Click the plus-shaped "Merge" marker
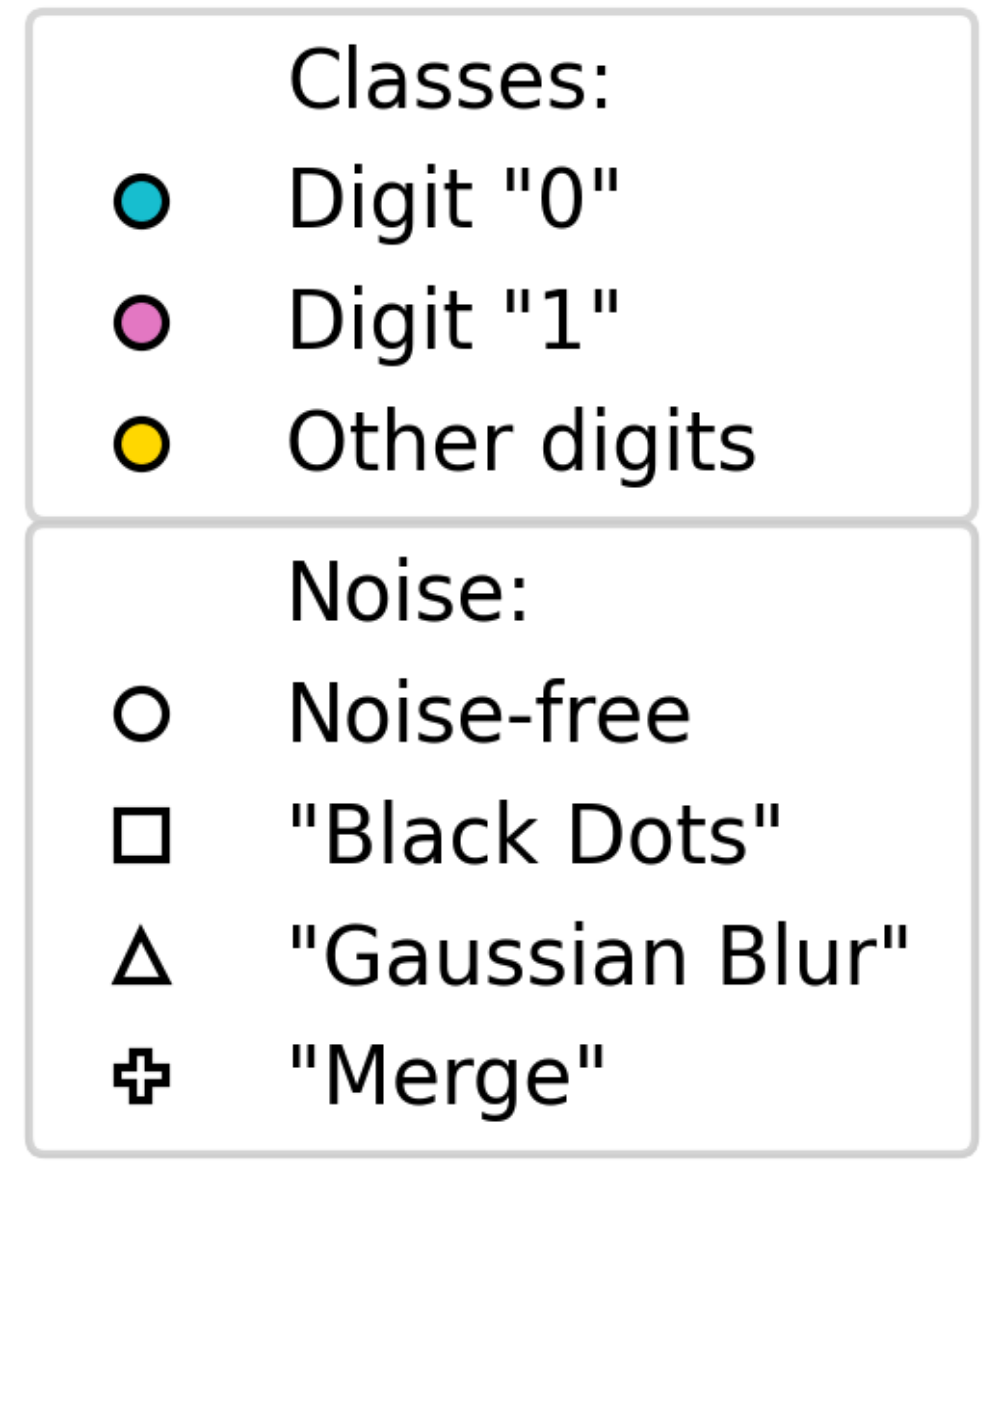The height and width of the screenshot is (1422, 1000). pyautogui.click(x=141, y=1077)
